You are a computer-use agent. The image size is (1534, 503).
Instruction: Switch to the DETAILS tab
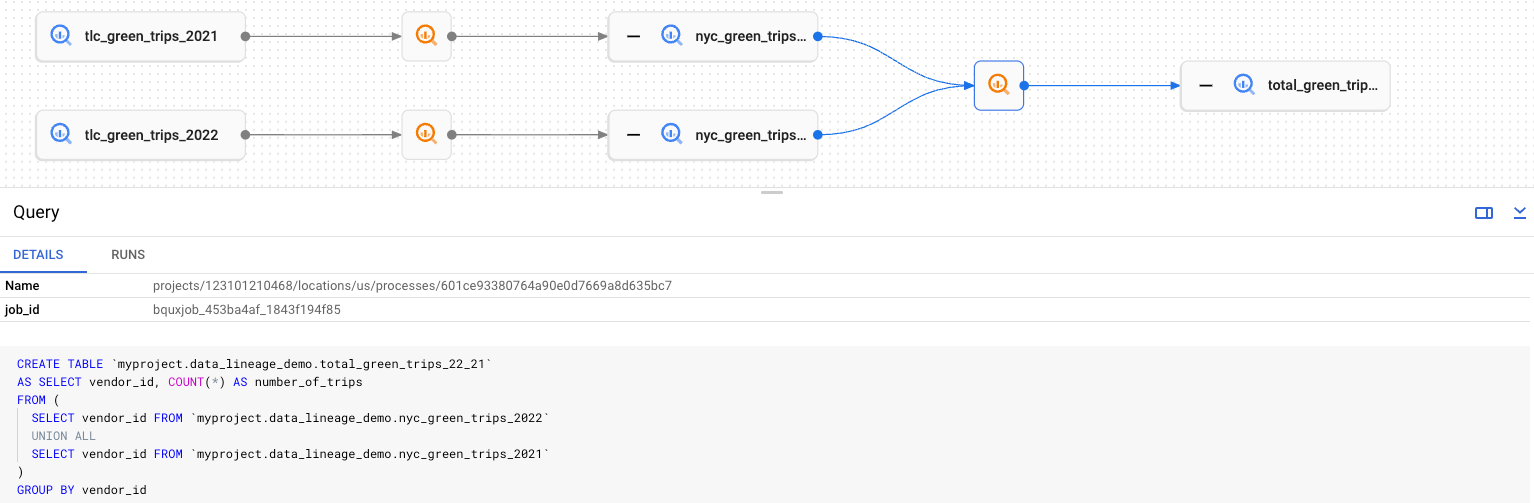[38, 255]
